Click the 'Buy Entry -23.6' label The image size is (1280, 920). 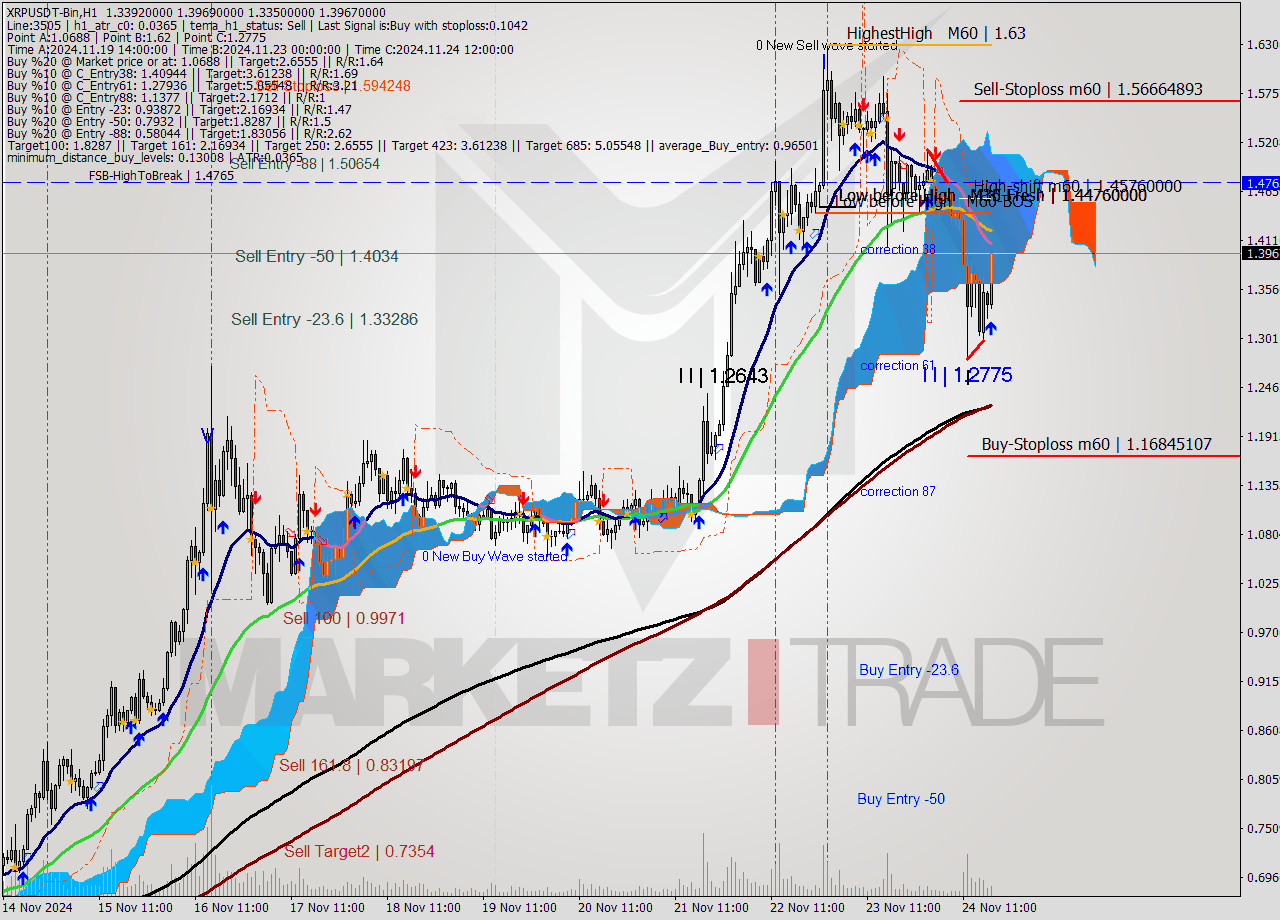tap(909, 670)
